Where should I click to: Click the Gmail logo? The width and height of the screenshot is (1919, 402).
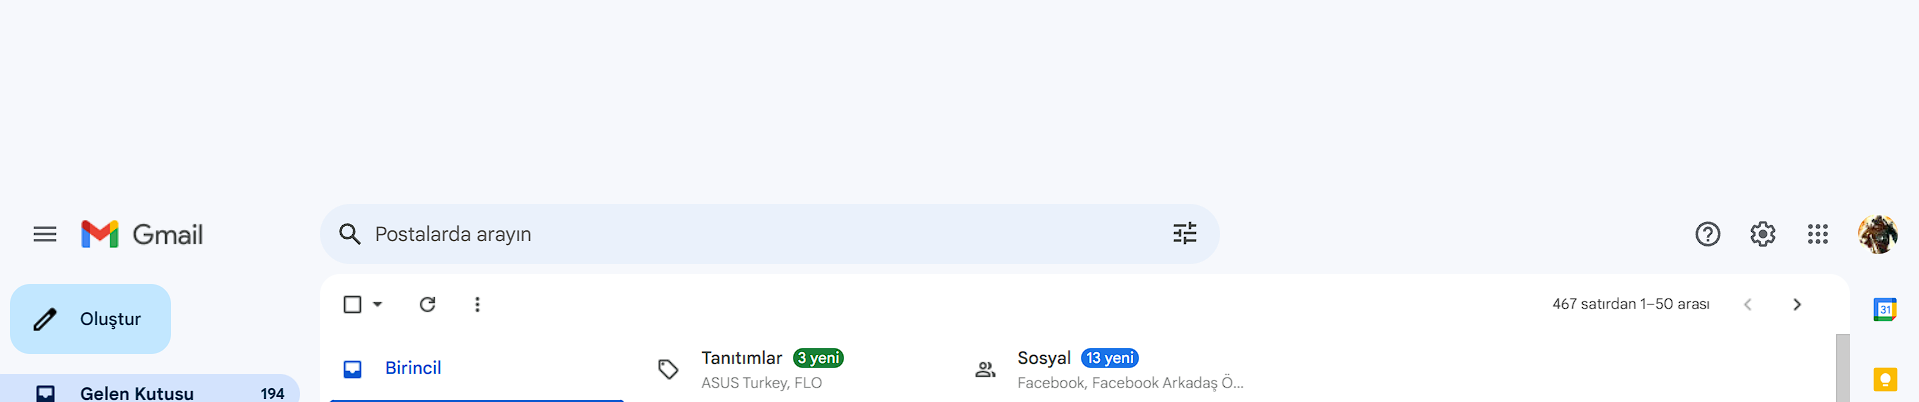tap(142, 234)
